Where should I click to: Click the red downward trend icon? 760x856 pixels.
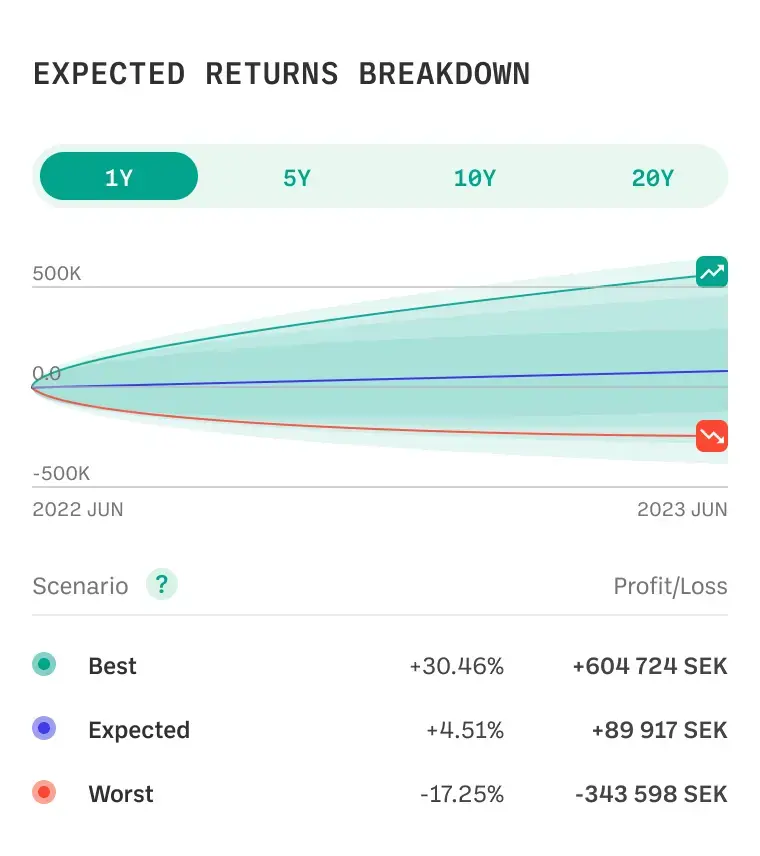[712, 436]
